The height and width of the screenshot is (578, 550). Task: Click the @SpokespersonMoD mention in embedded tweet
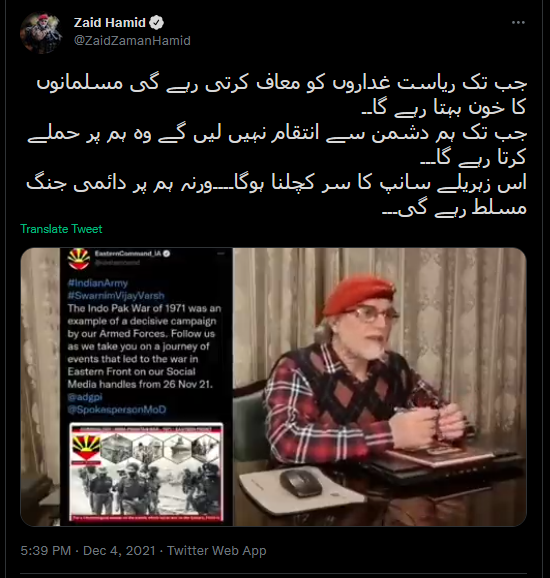click(x=117, y=410)
